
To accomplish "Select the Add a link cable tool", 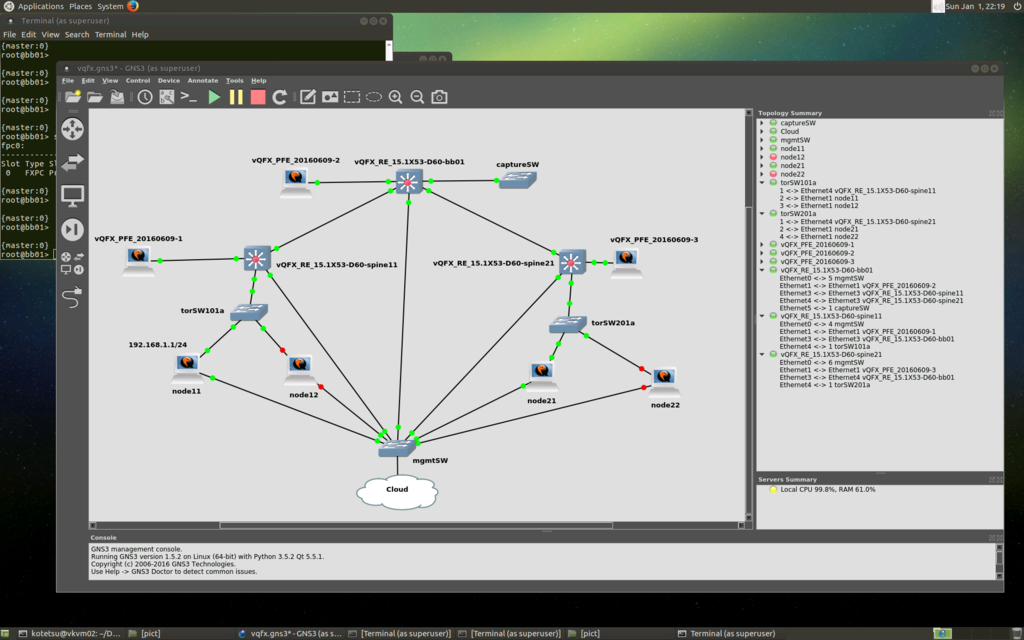I will coord(72,297).
